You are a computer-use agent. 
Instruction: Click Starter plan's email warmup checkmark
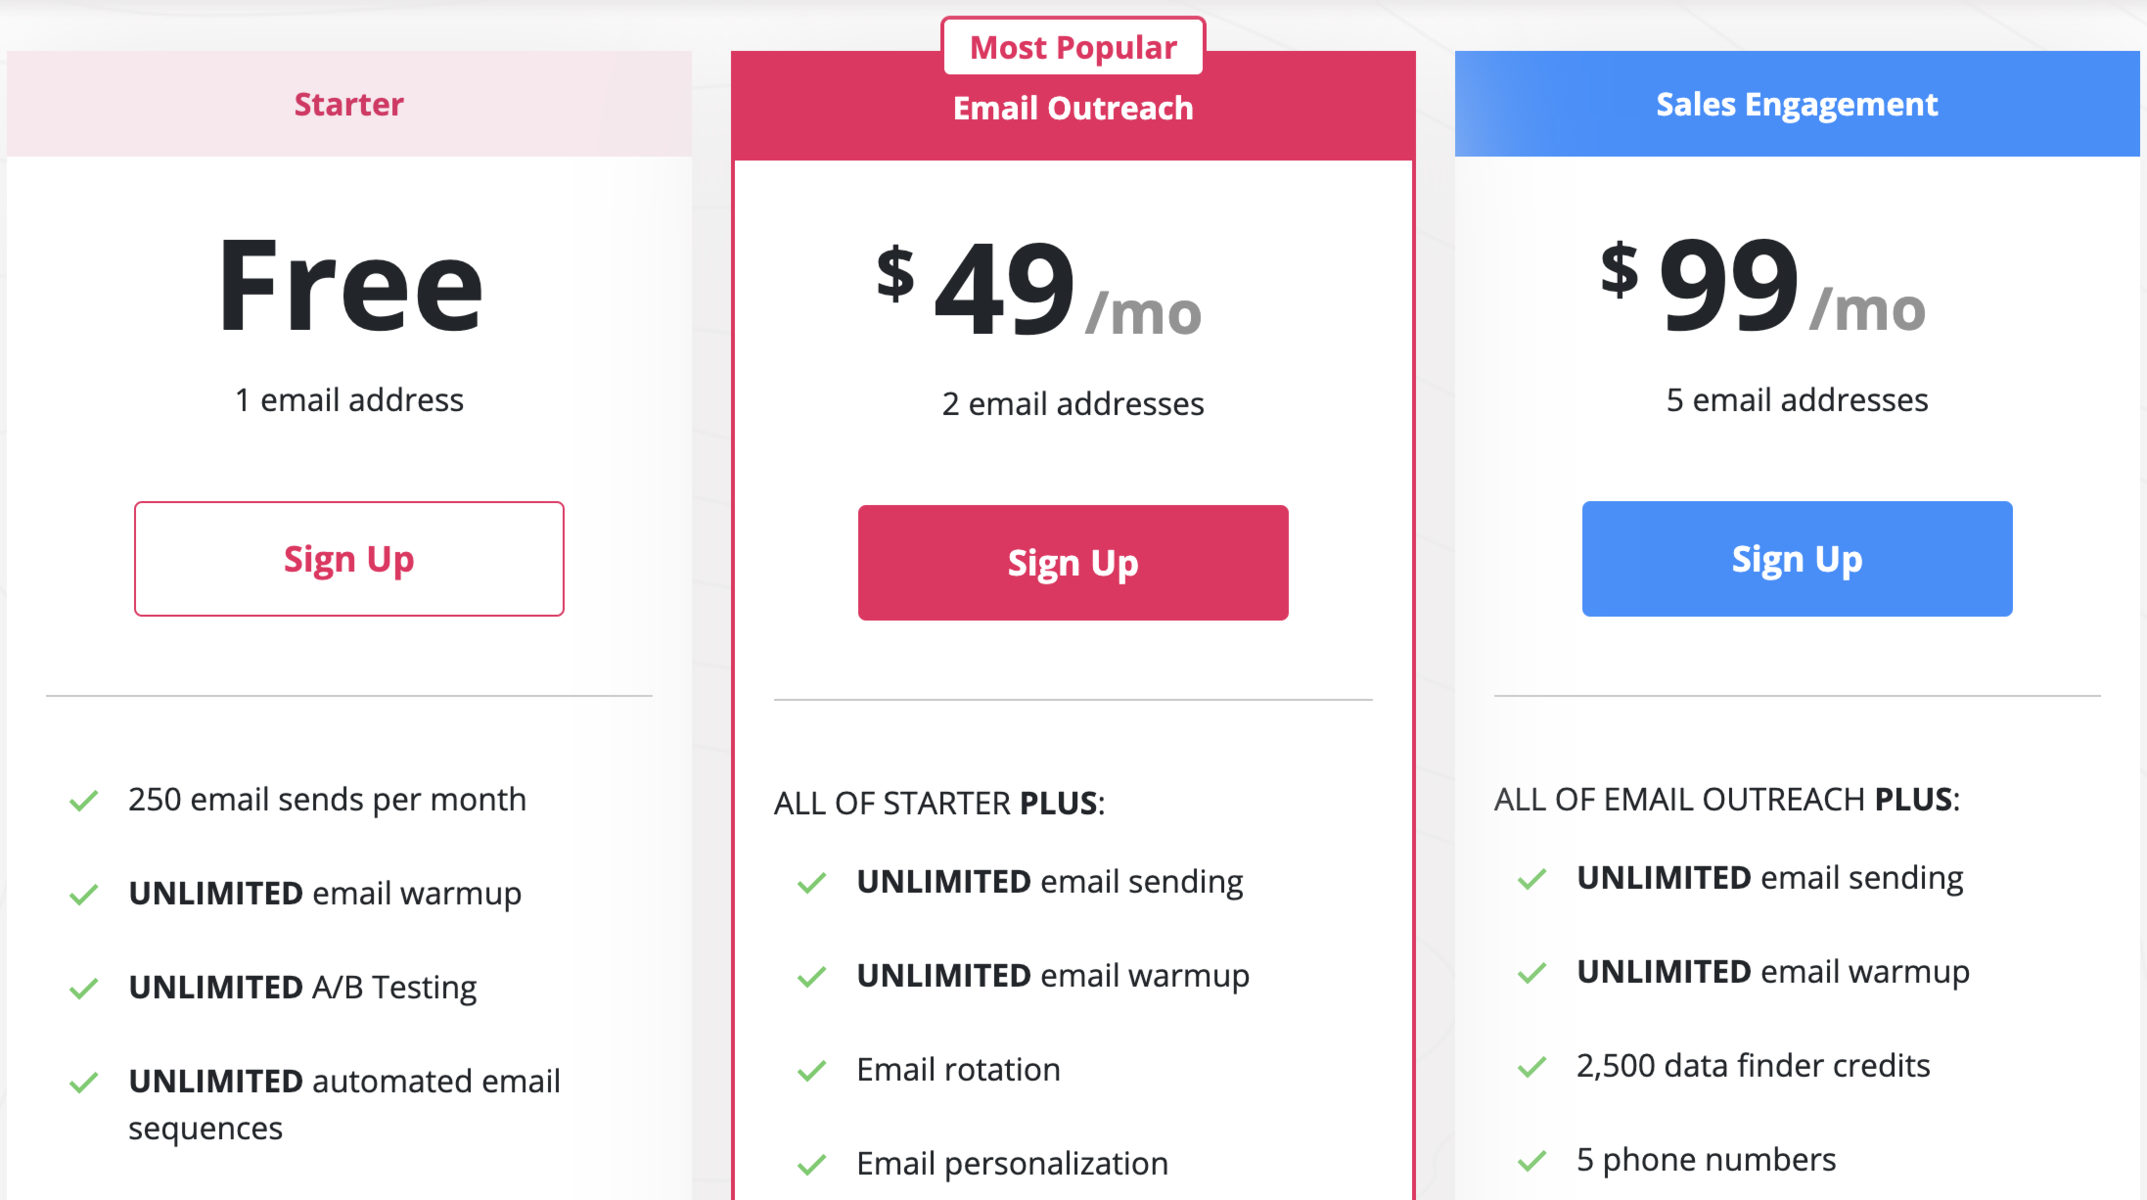[84, 894]
